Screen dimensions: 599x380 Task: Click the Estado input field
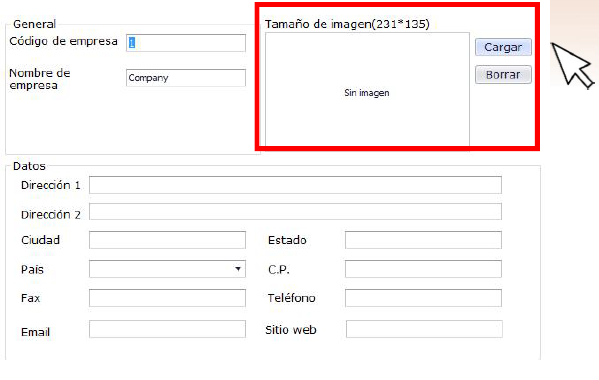423,240
